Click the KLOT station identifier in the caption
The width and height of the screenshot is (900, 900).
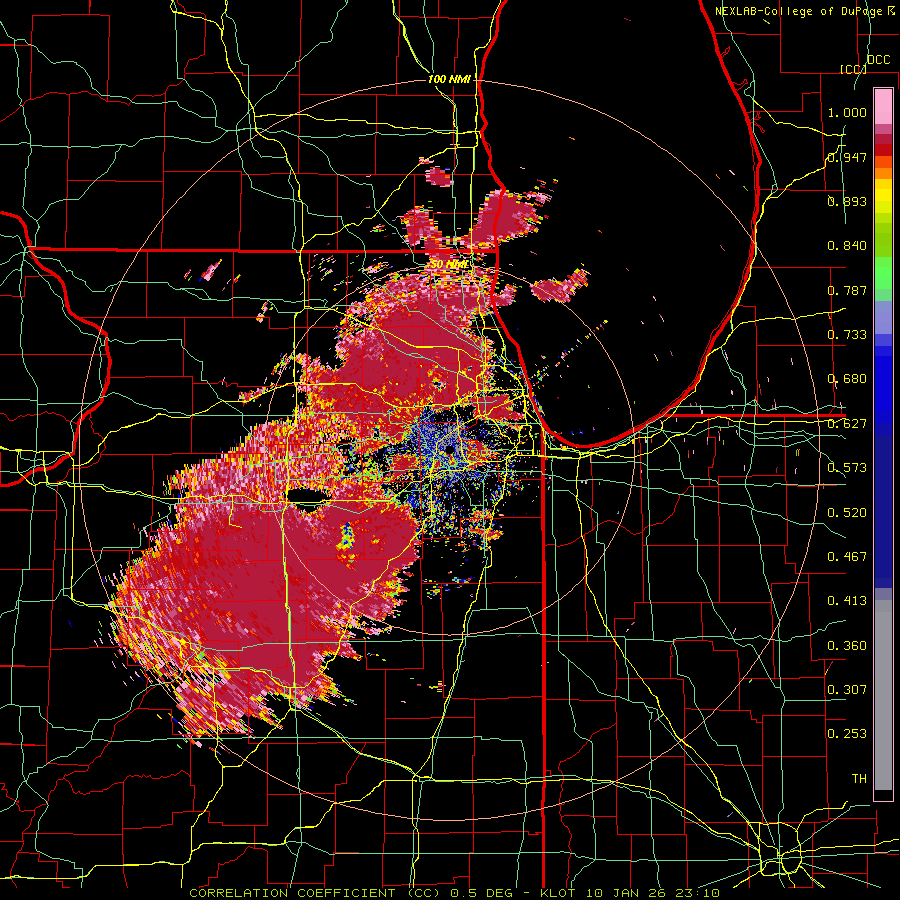(556, 893)
